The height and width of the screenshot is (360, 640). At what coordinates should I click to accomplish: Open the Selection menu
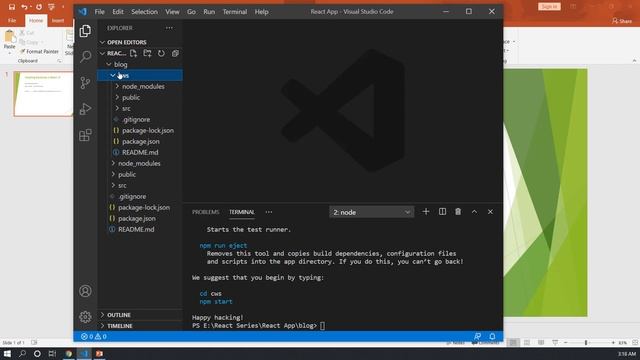(x=144, y=12)
